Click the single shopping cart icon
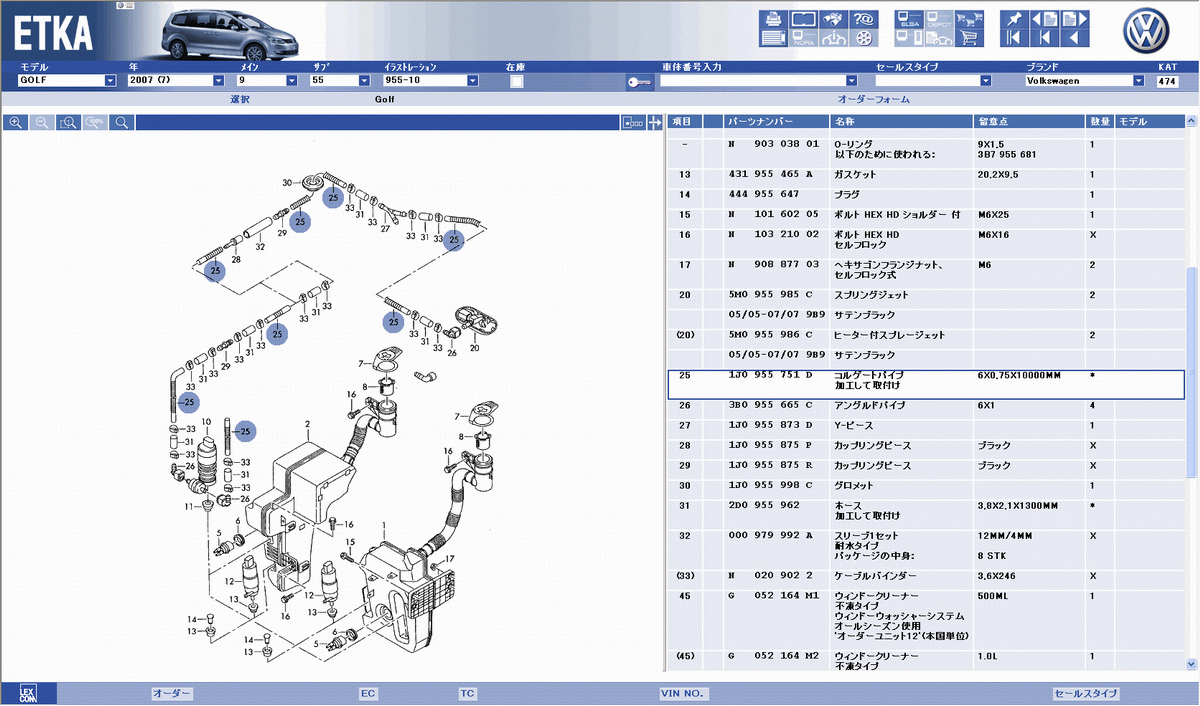The image size is (1200, 706). click(968, 38)
